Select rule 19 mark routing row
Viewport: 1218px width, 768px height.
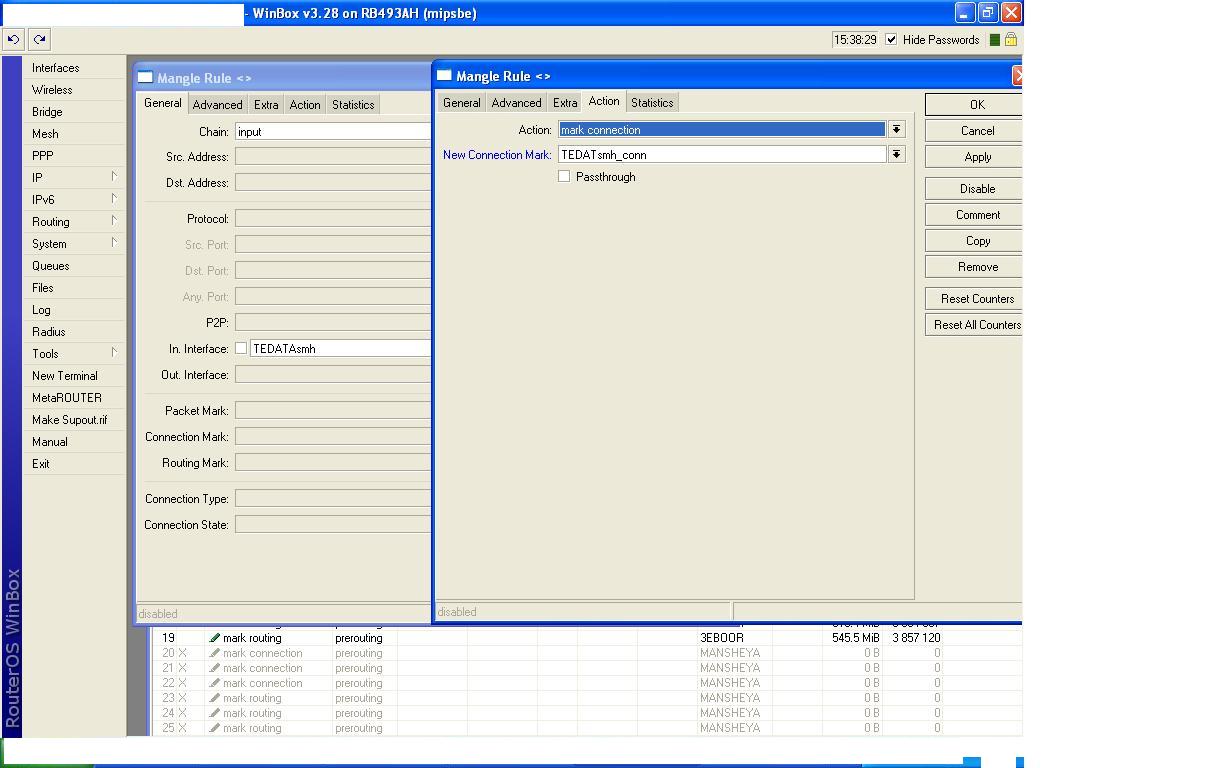(252, 638)
